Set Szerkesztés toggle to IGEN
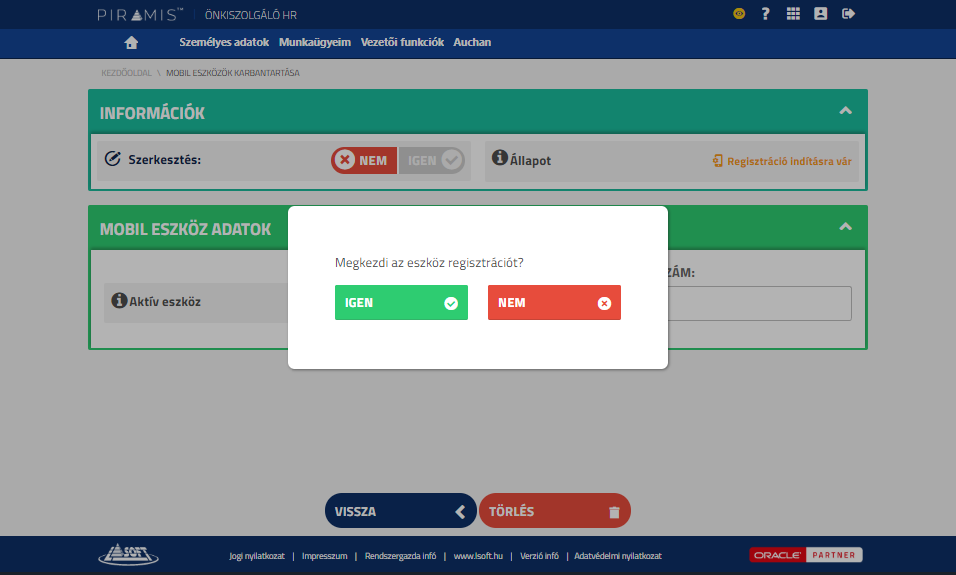 pos(432,160)
